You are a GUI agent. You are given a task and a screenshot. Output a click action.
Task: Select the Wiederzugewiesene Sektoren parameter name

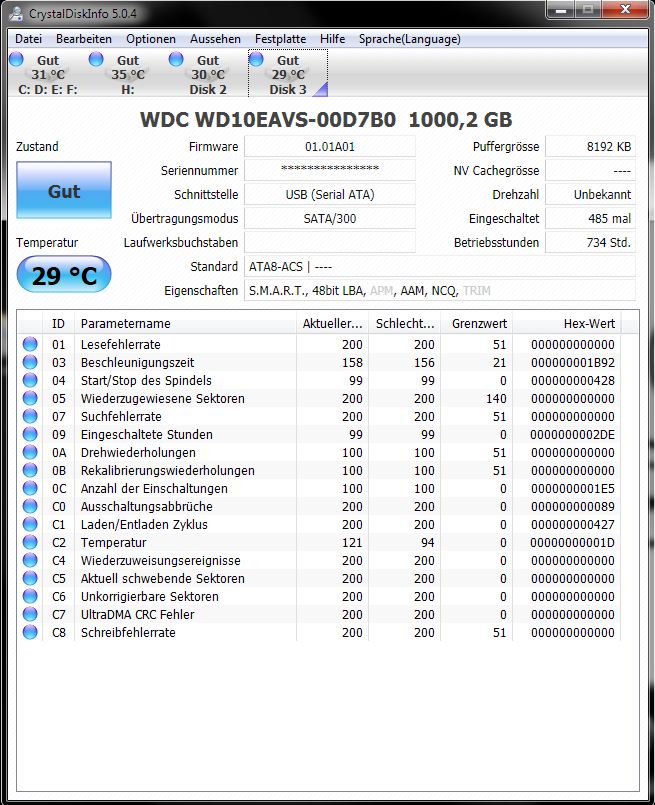tap(163, 398)
